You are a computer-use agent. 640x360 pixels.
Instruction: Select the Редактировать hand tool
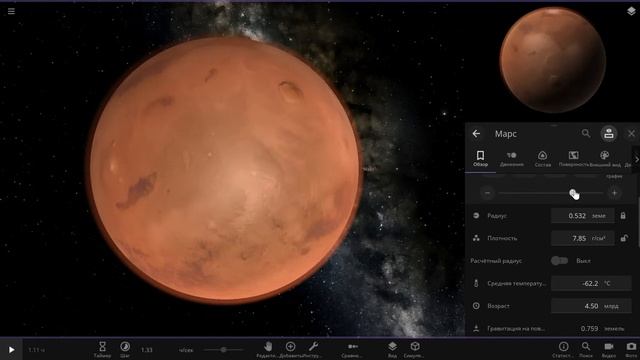[x=267, y=349]
